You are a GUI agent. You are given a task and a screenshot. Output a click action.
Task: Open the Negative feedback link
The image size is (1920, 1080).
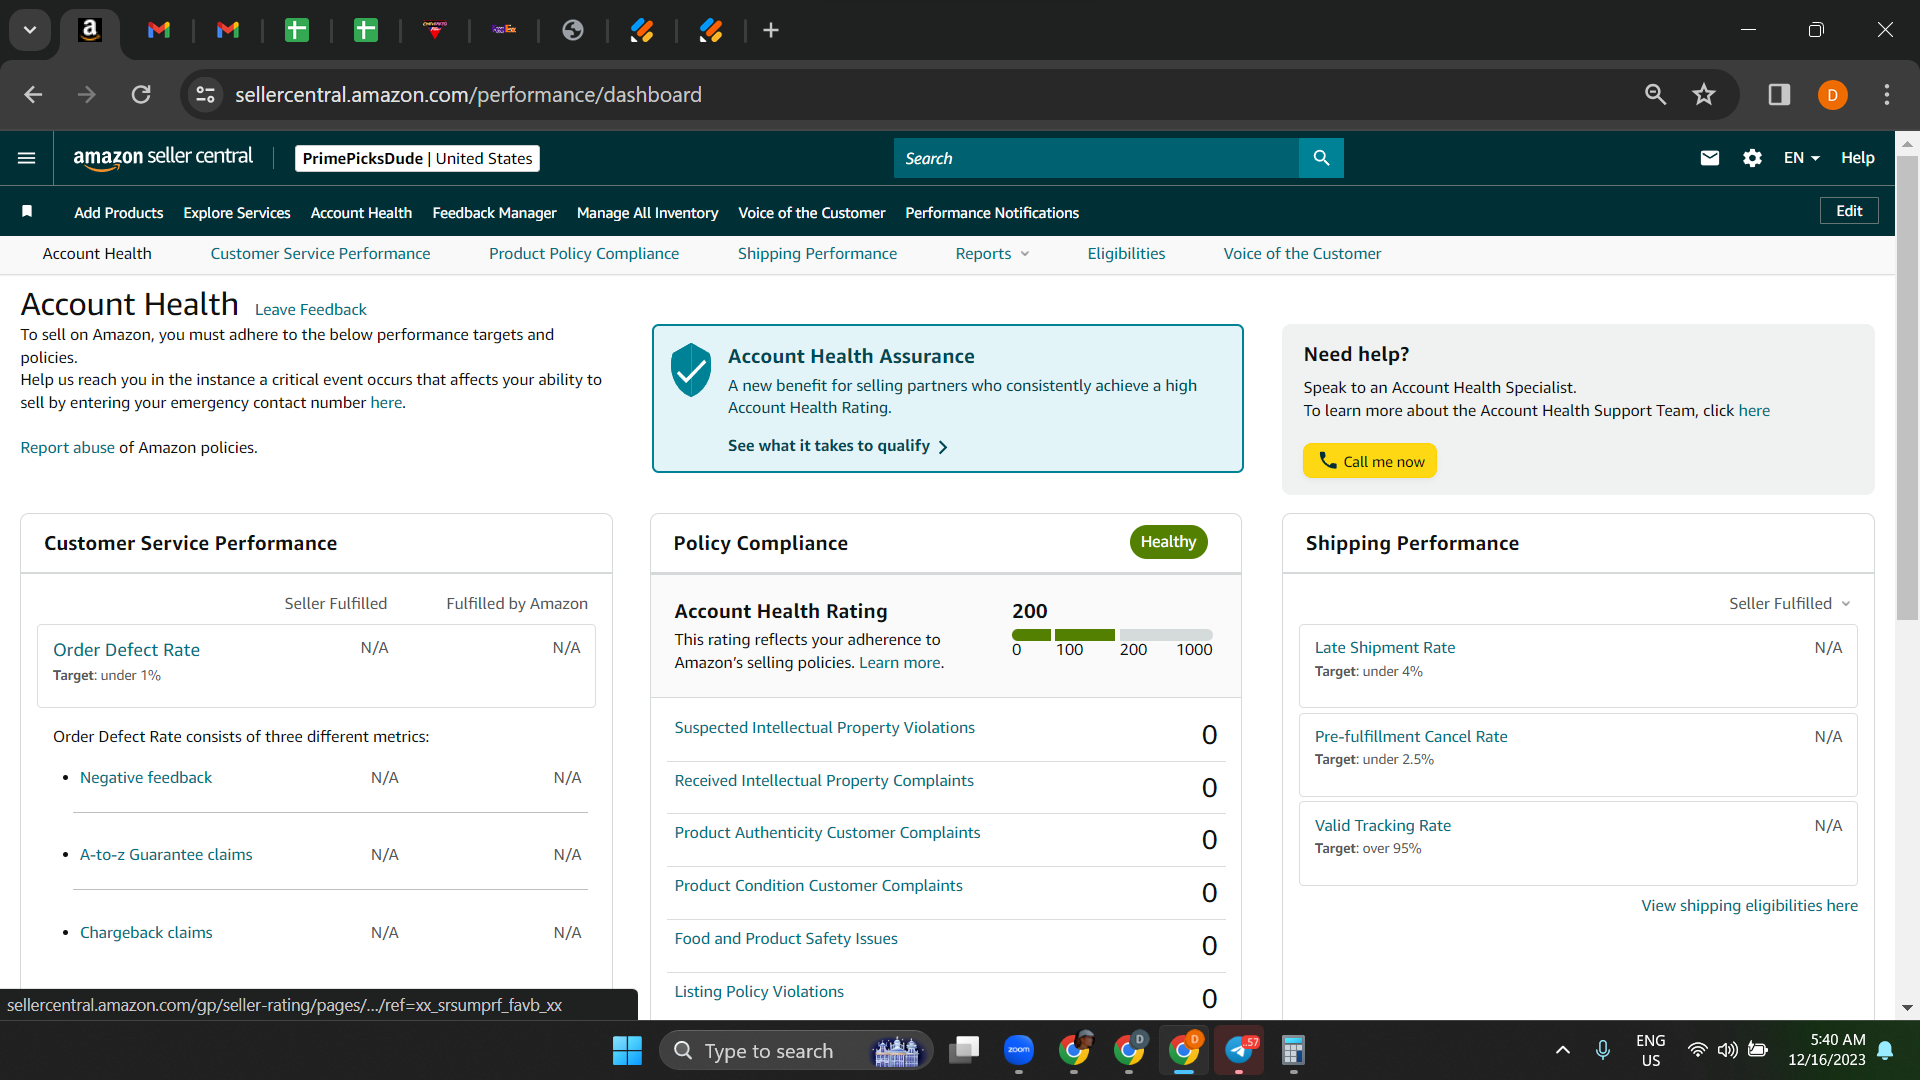[146, 778]
